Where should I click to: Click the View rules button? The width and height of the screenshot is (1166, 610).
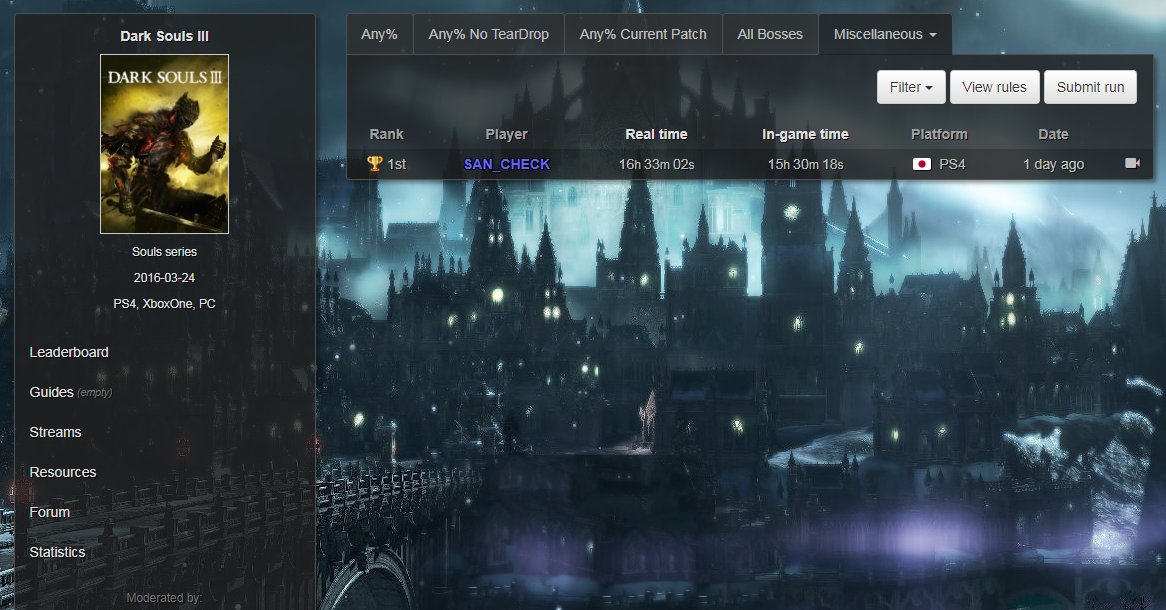(994, 87)
